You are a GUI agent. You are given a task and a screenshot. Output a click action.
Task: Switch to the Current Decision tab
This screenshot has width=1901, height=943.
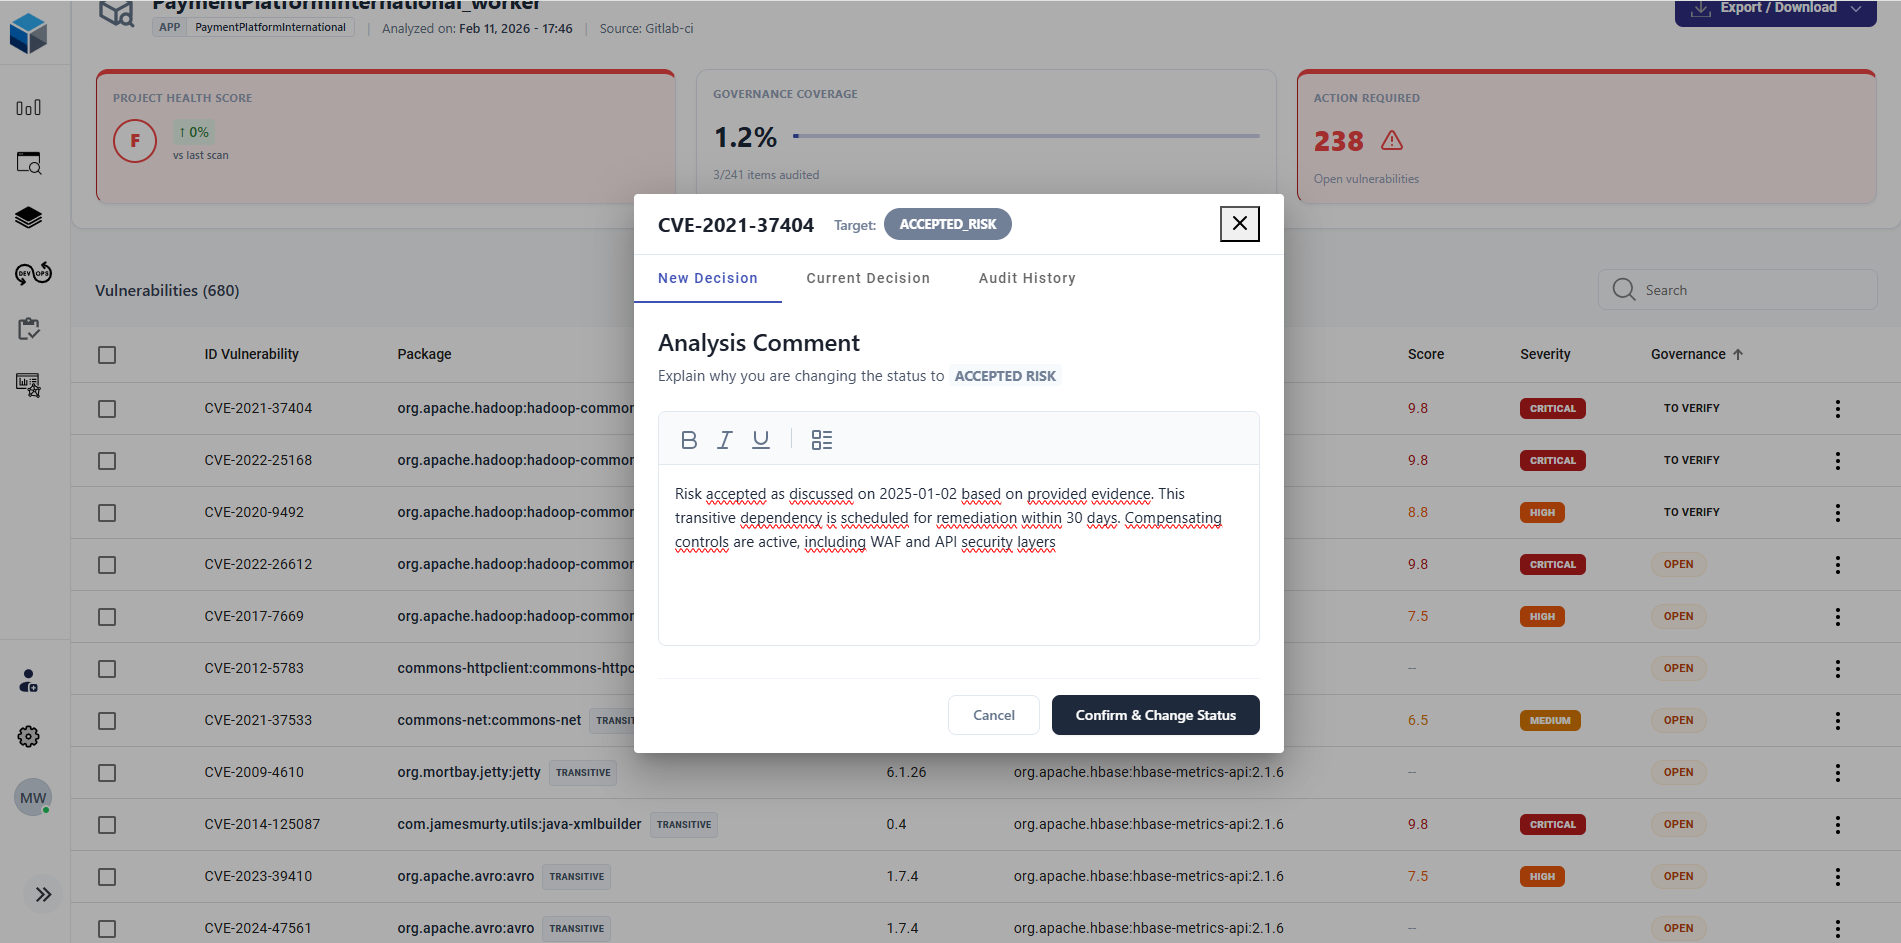[x=868, y=278]
